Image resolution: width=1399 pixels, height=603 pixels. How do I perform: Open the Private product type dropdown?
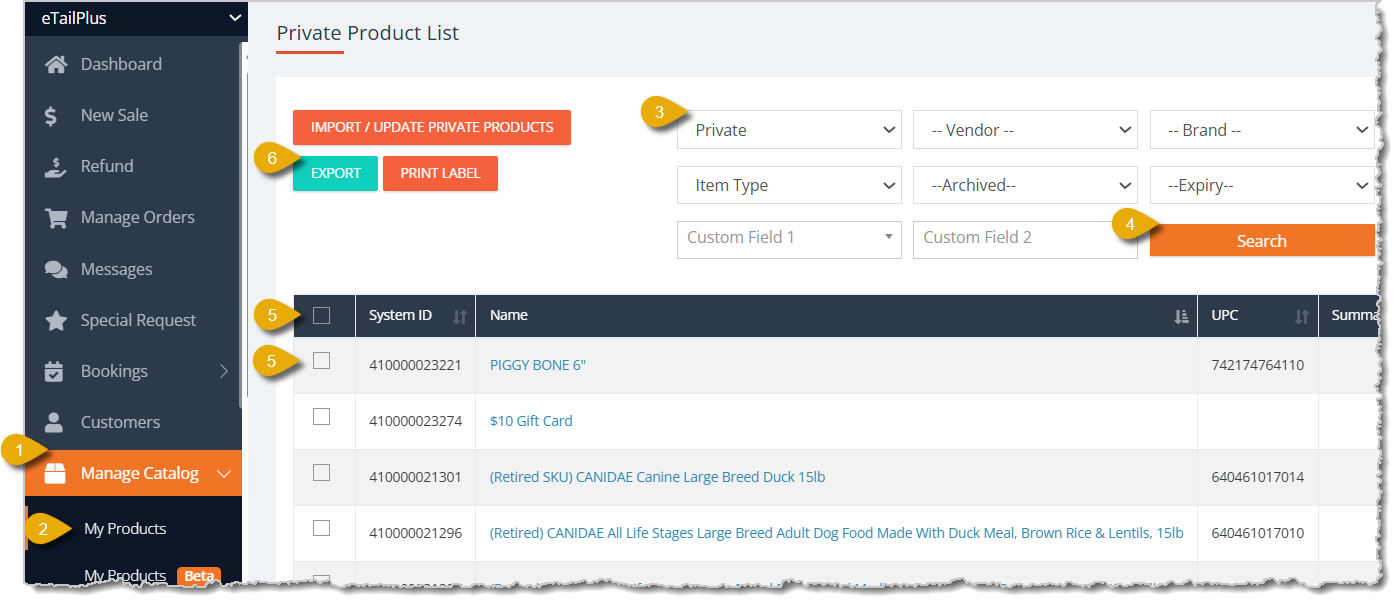click(790, 130)
